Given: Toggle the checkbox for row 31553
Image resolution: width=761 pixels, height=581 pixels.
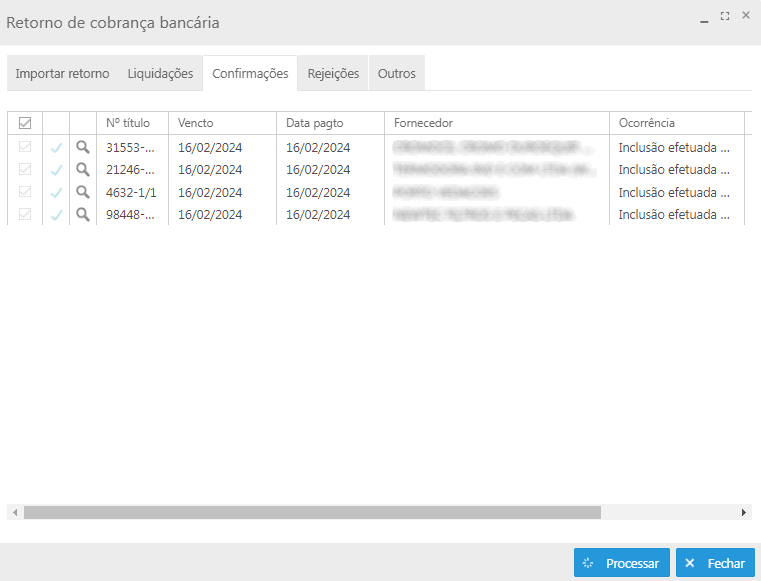Looking at the screenshot, I should 25,147.
